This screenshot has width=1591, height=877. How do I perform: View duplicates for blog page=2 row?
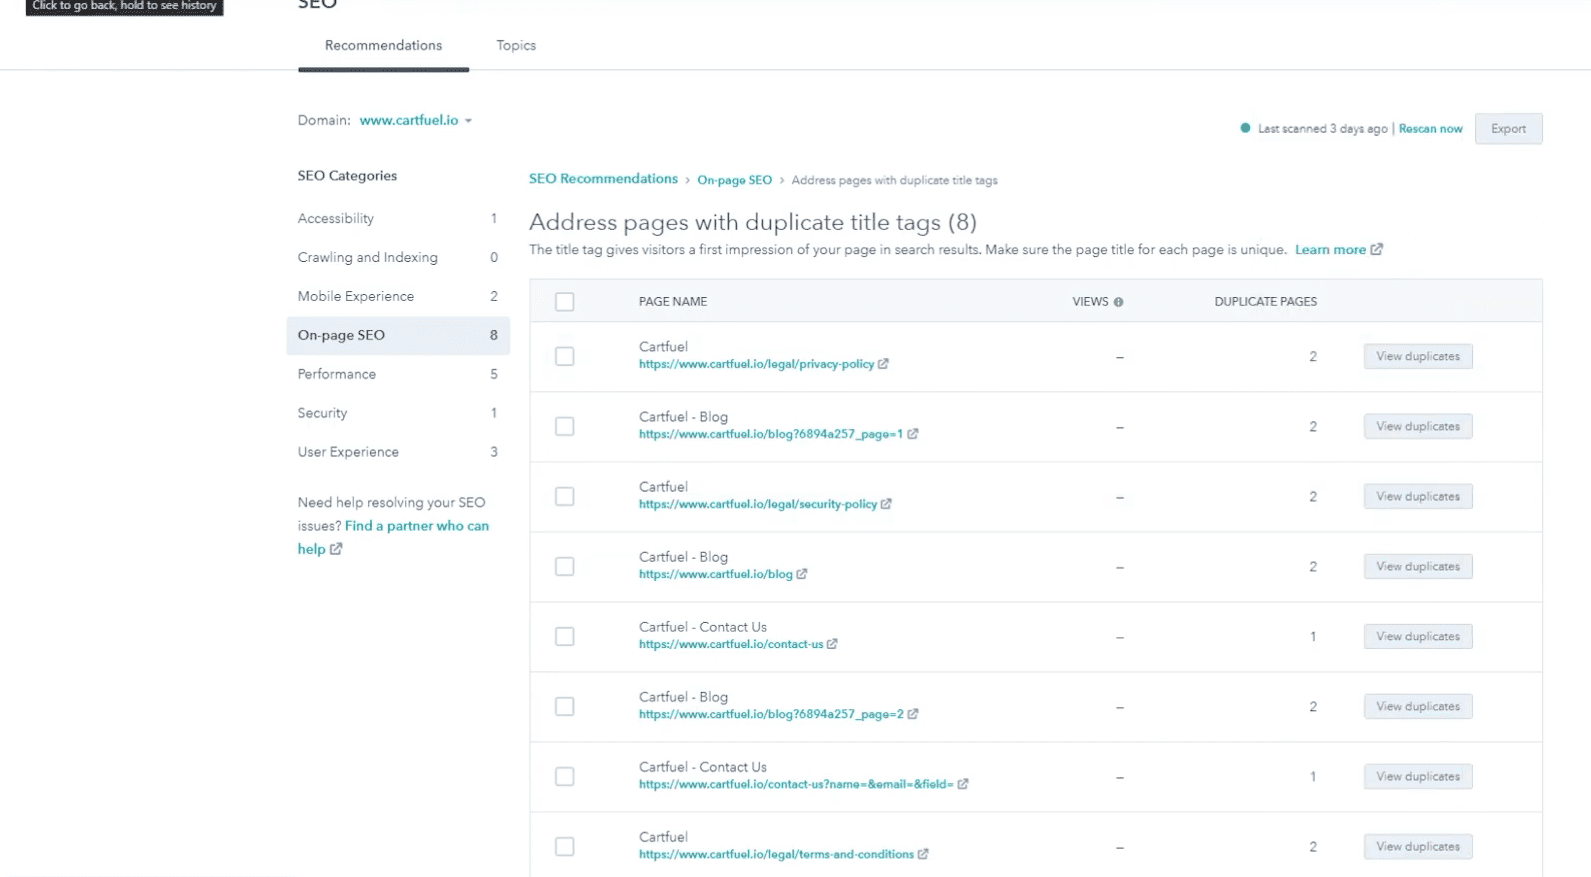1418,706
